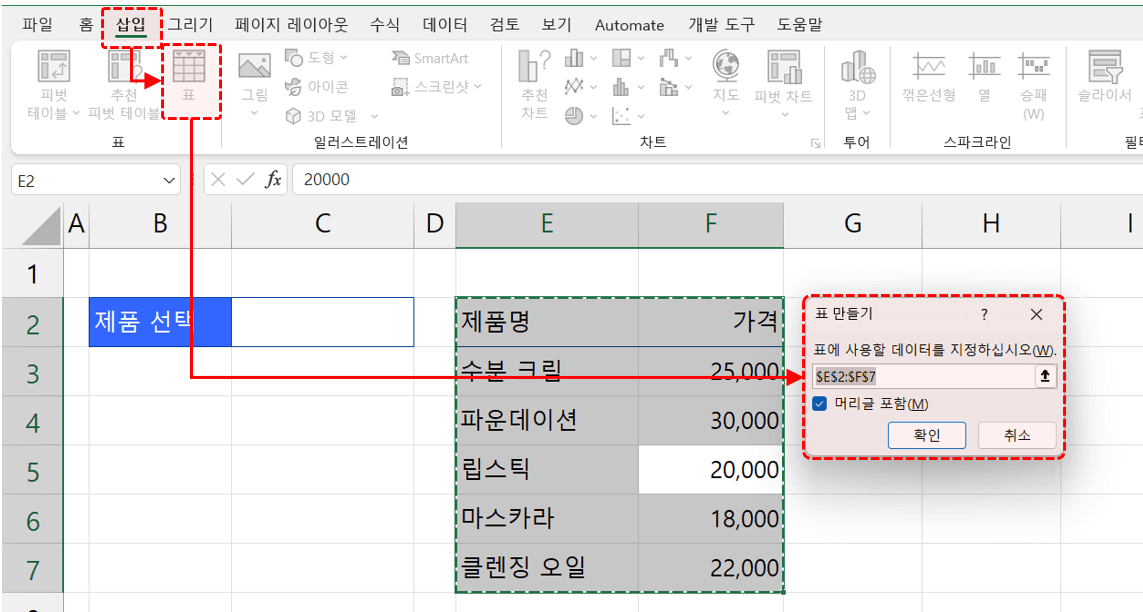Select the 제품명 header cell

point(547,321)
